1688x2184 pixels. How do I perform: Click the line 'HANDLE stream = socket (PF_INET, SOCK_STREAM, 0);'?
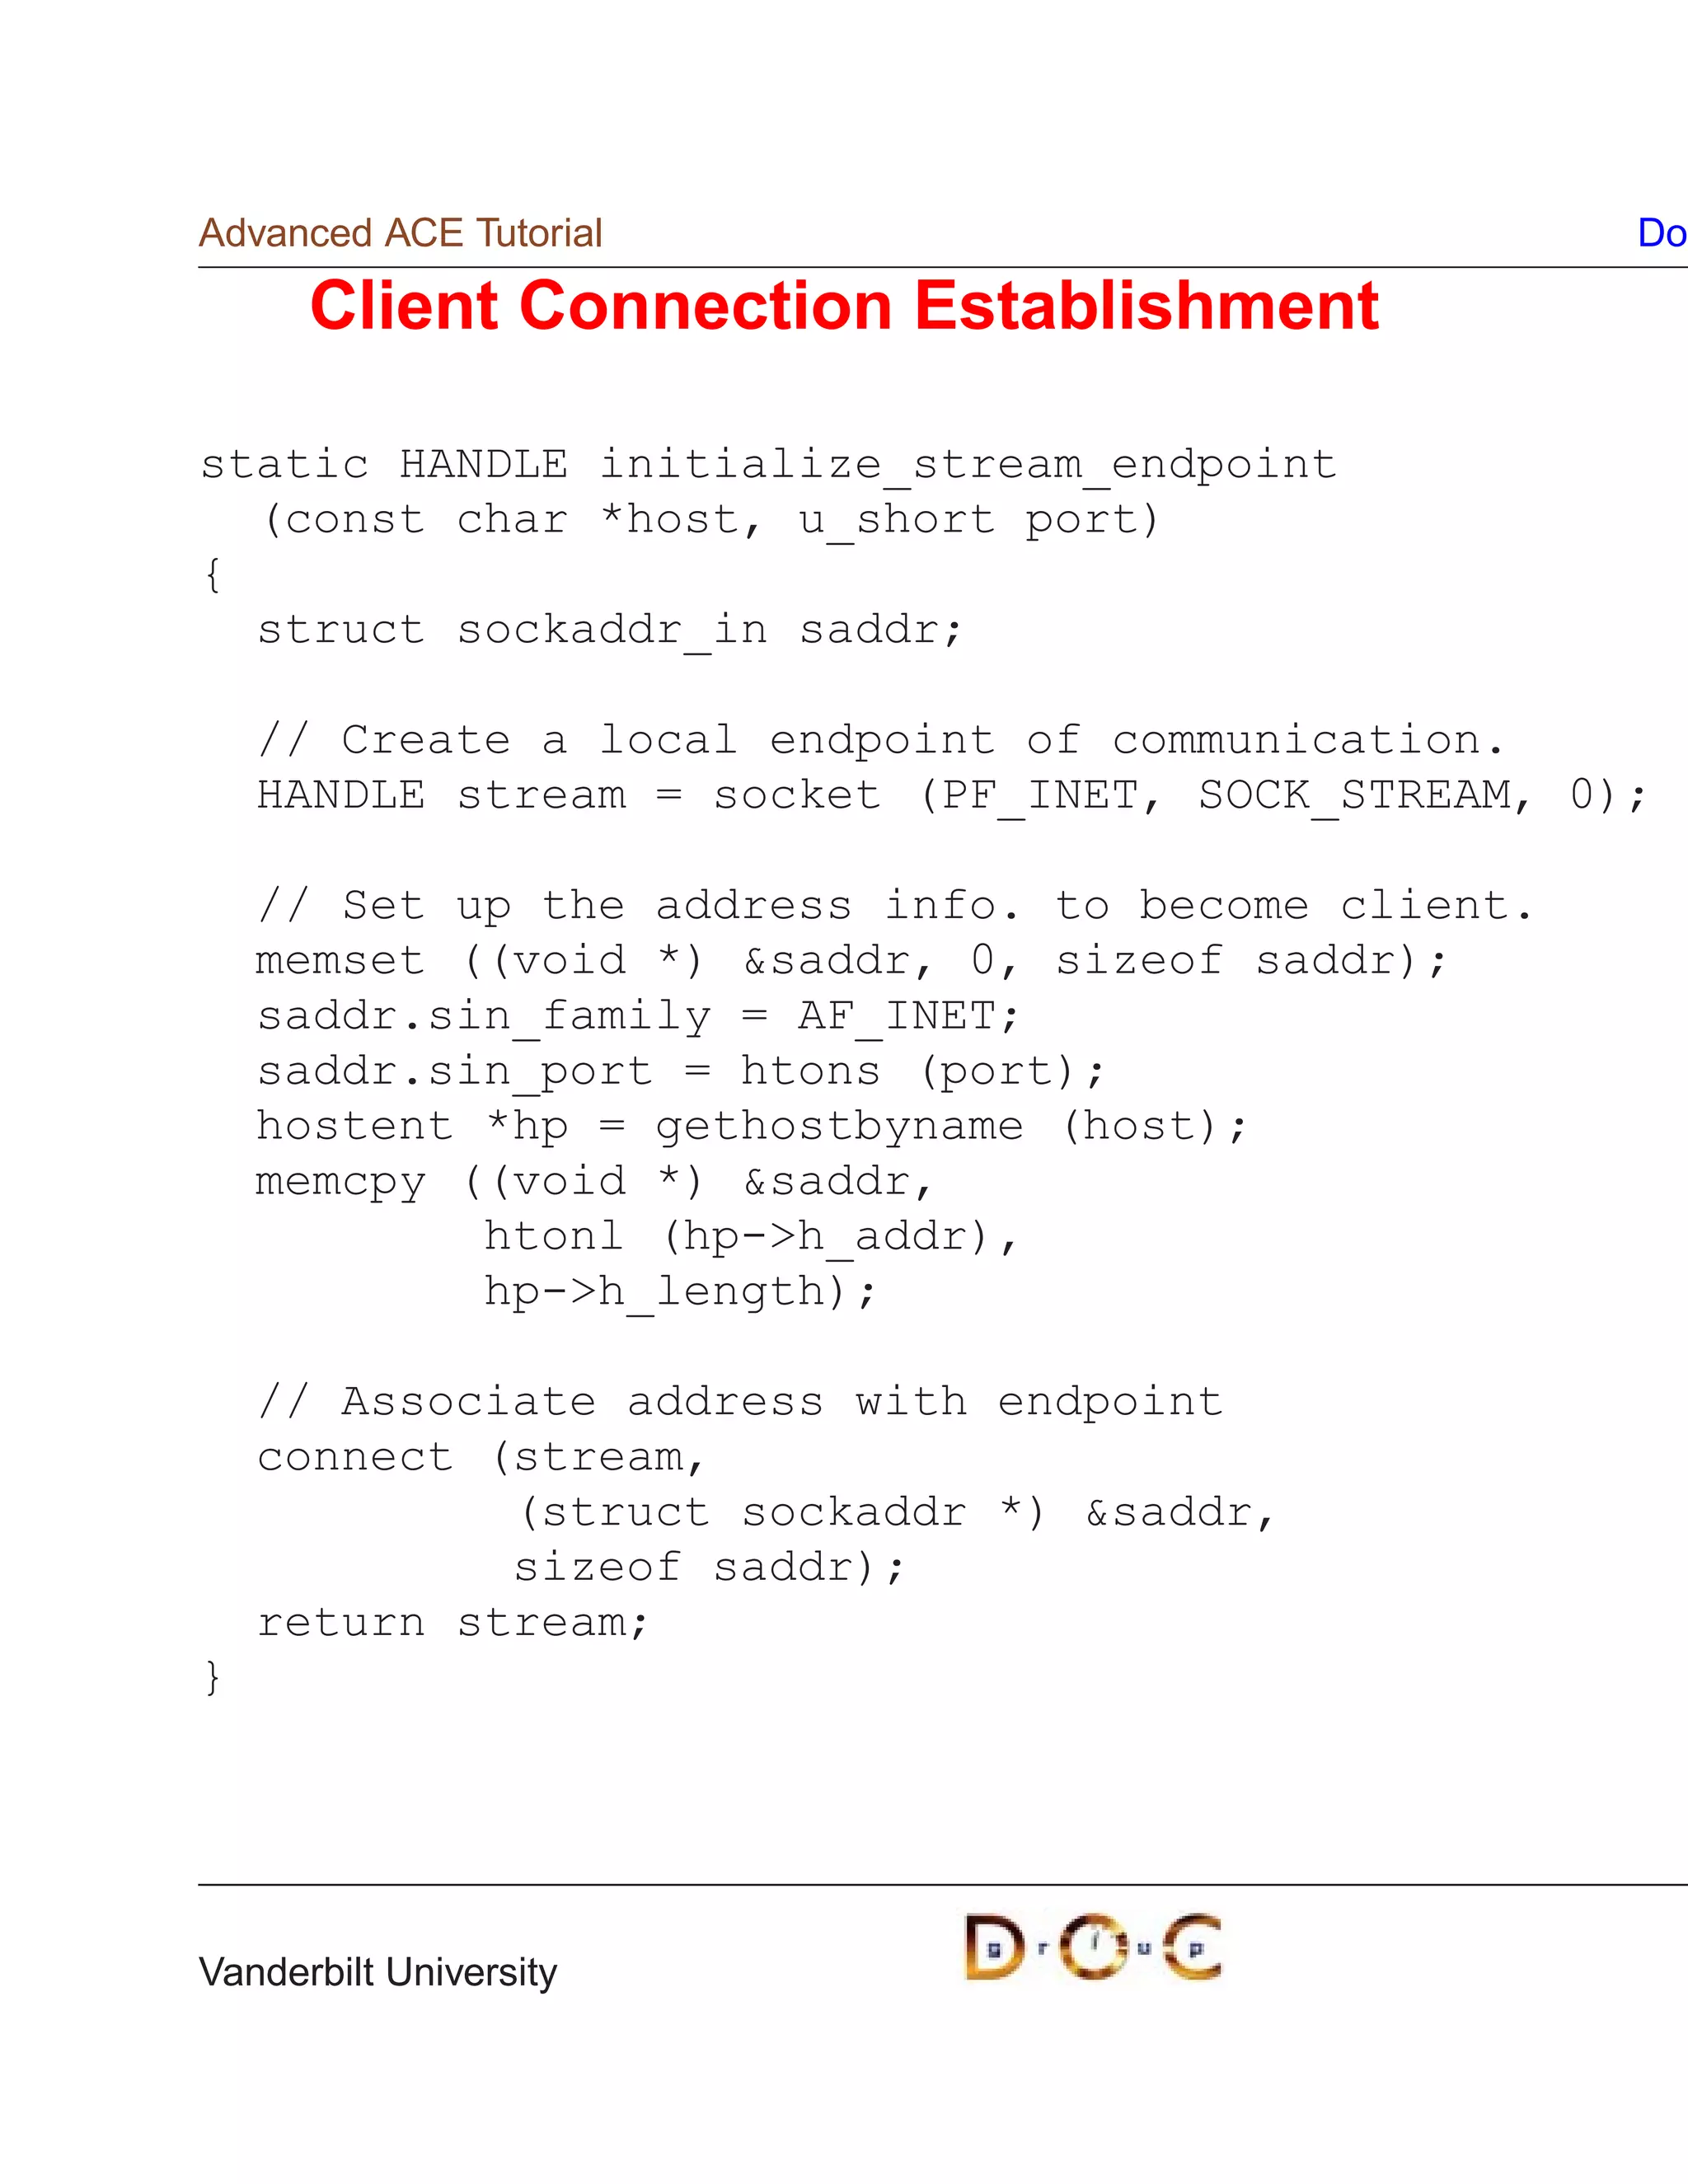pos(951,796)
